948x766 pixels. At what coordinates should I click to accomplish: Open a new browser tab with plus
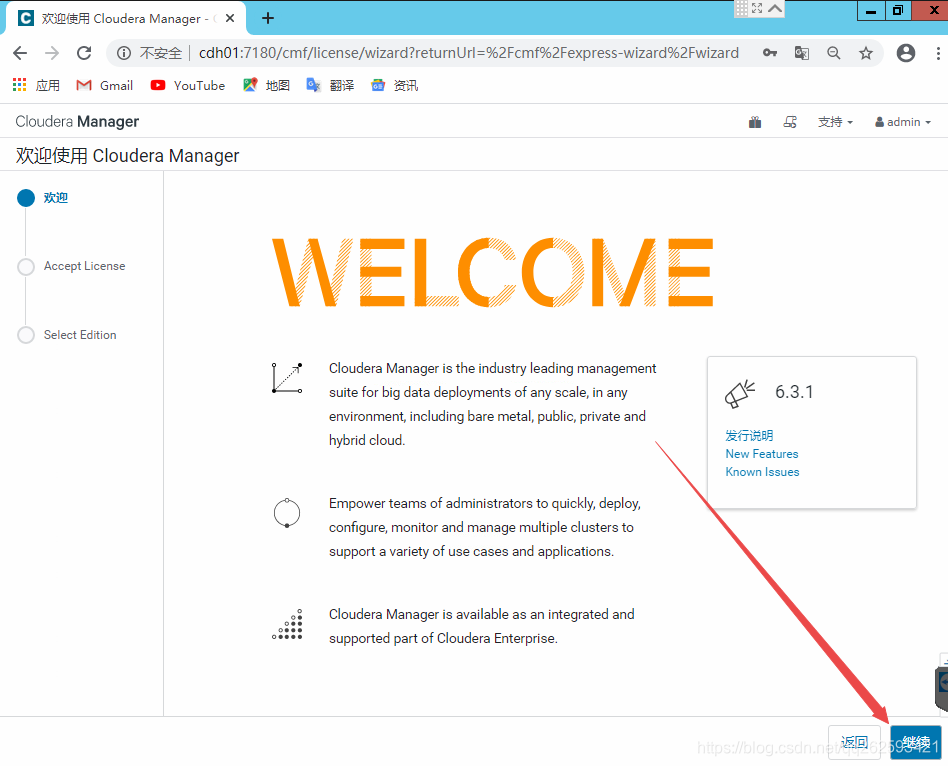(x=268, y=18)
